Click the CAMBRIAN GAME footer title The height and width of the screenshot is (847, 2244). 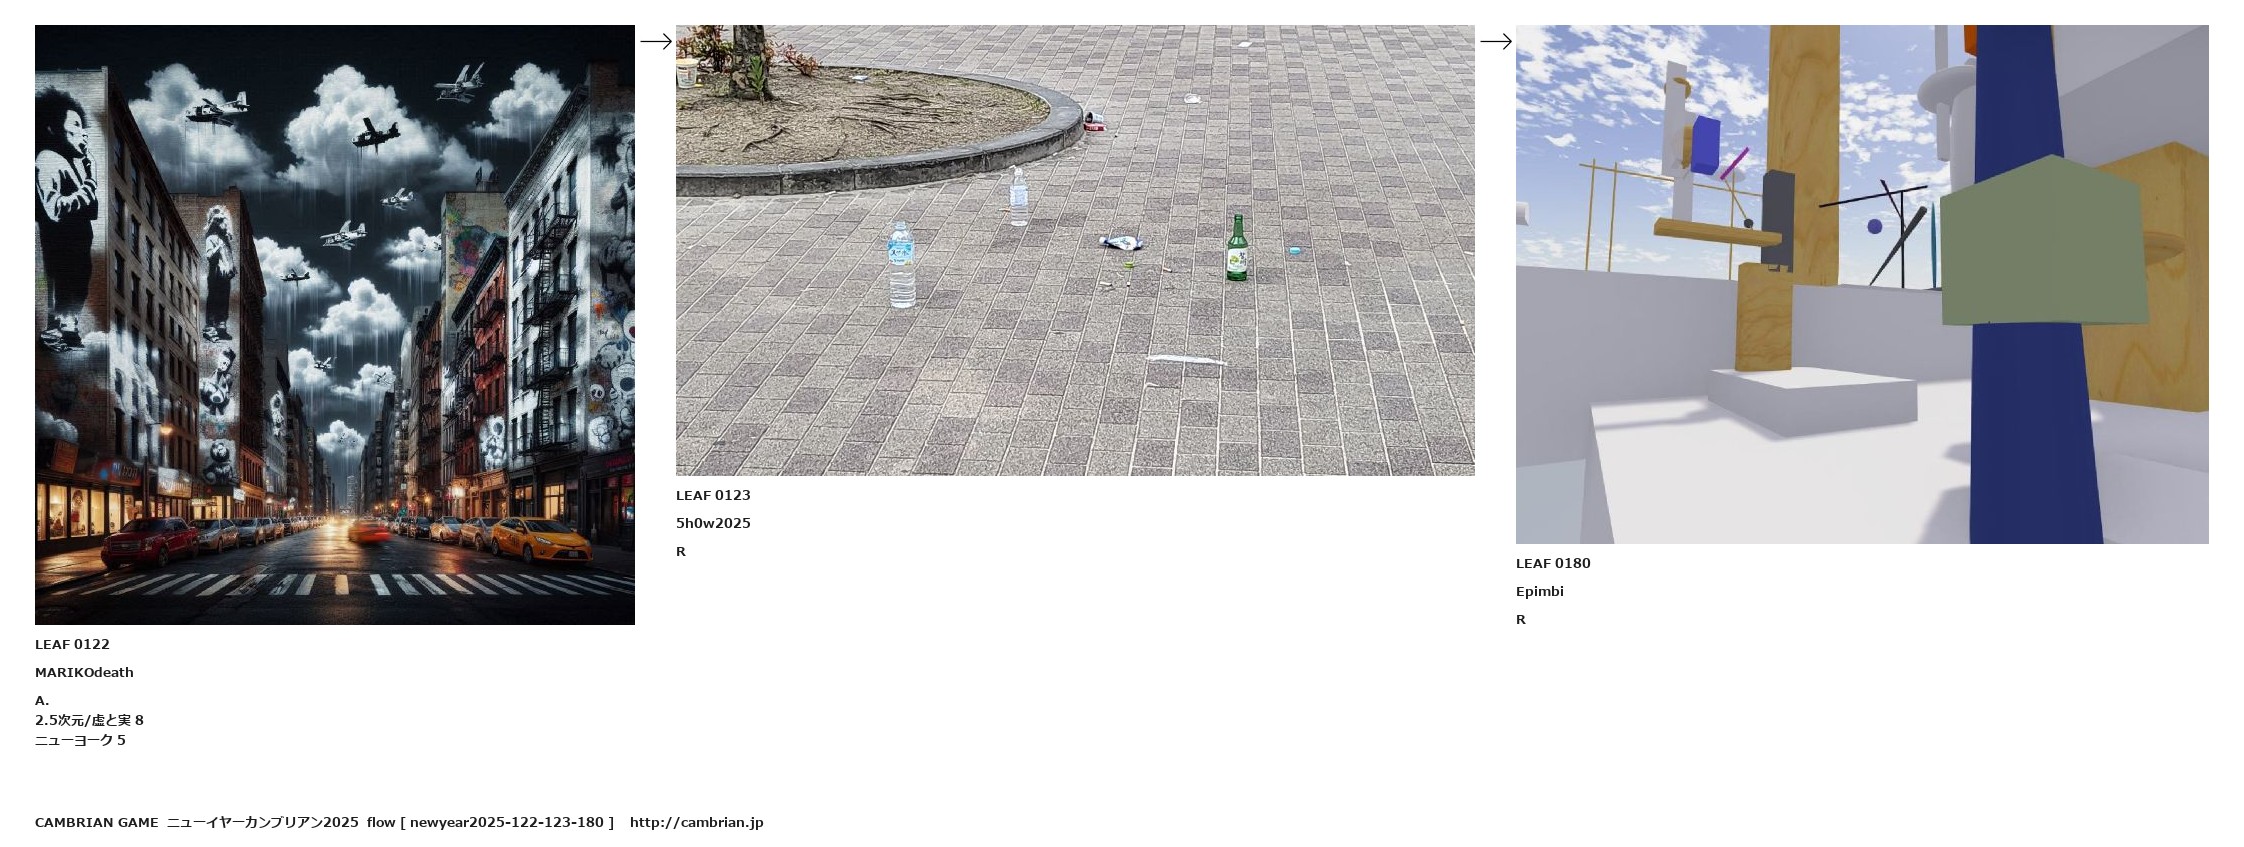click(97, 823)
